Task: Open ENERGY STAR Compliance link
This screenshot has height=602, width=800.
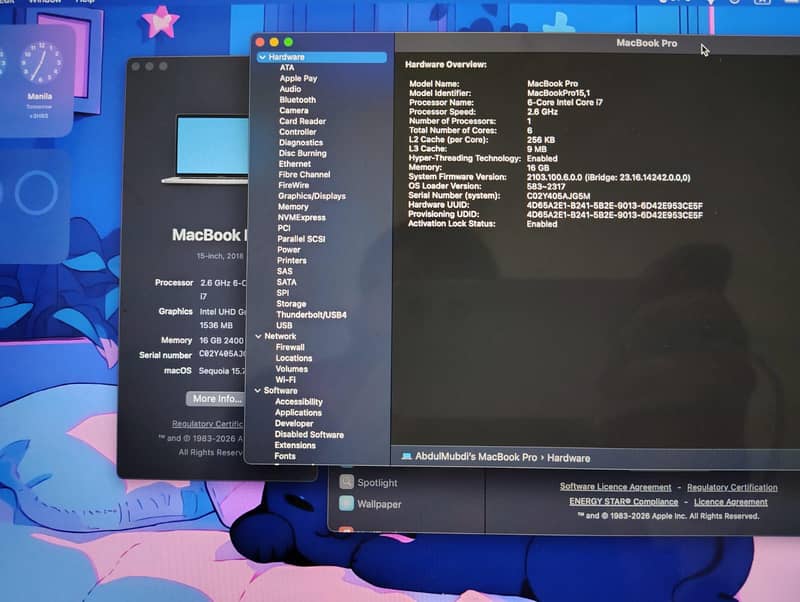Action: pyautogui.click(x=623, y=501)
